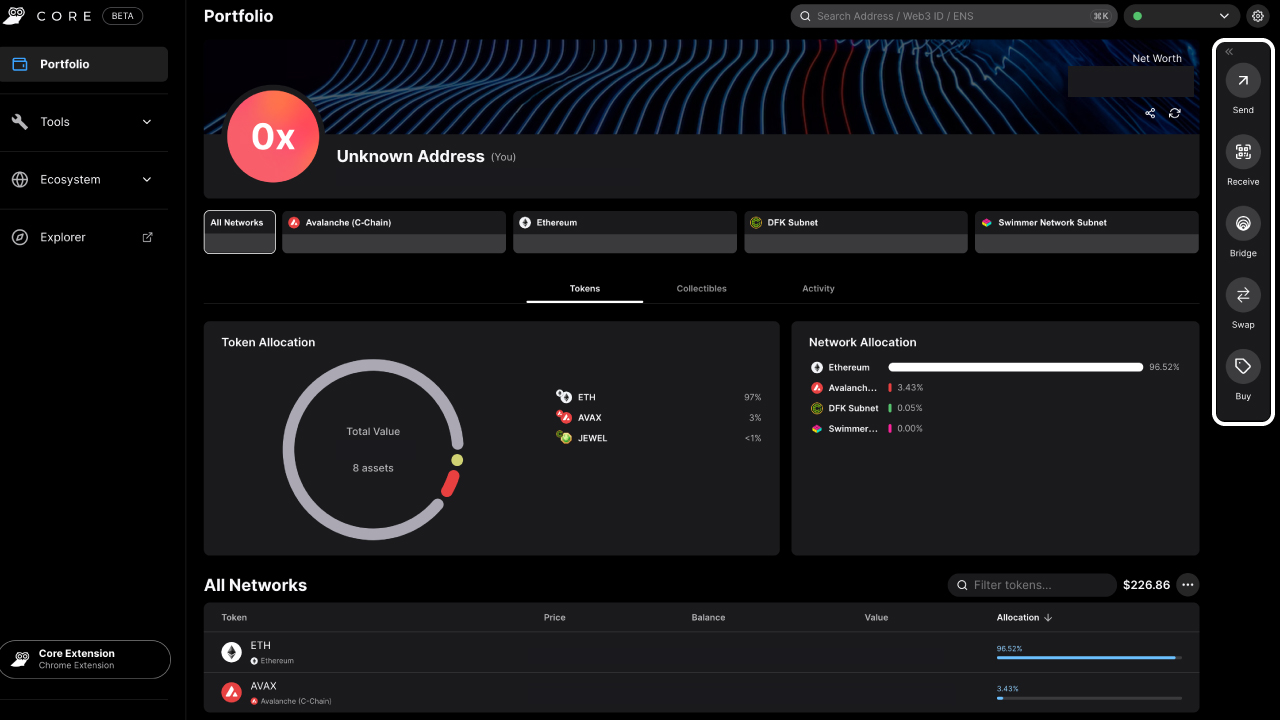1280x720 pixels.
Task: Click the ETH token icon in table row
Action: (231, 652)
